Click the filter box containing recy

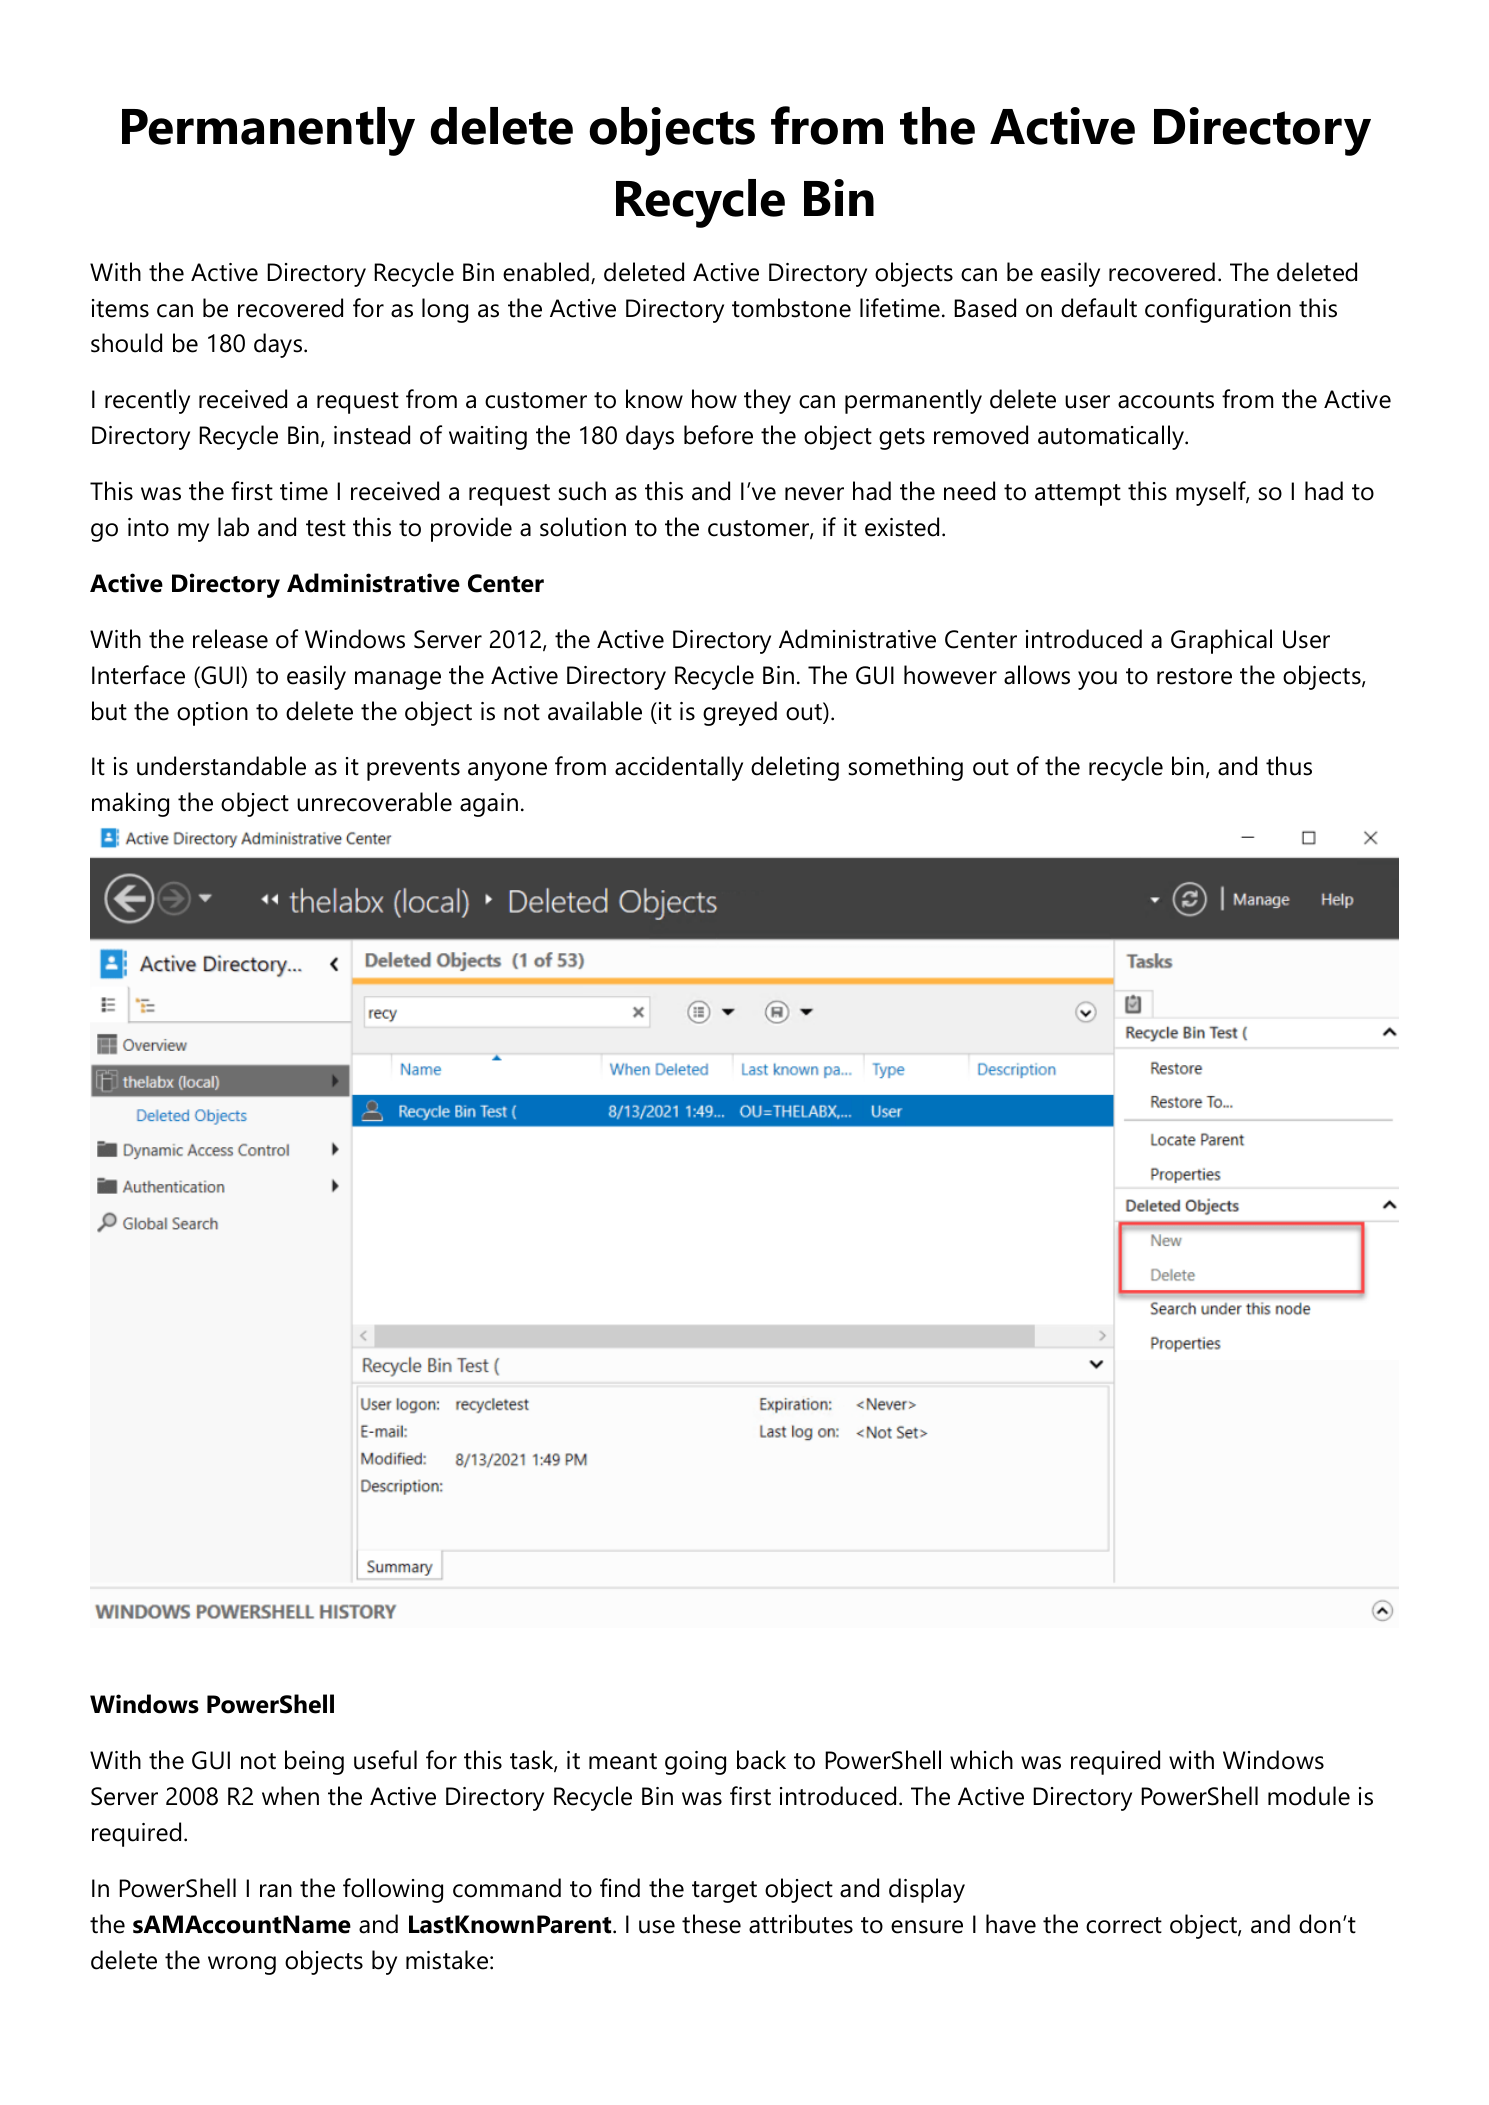[505, 1012]
